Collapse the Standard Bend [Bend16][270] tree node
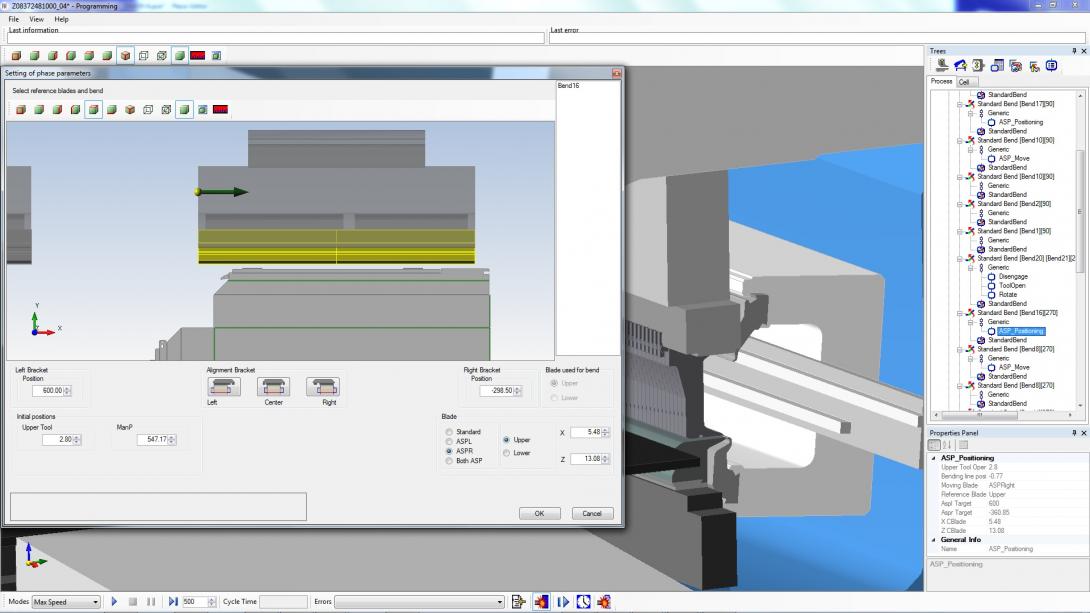 [x=960, y=313]
